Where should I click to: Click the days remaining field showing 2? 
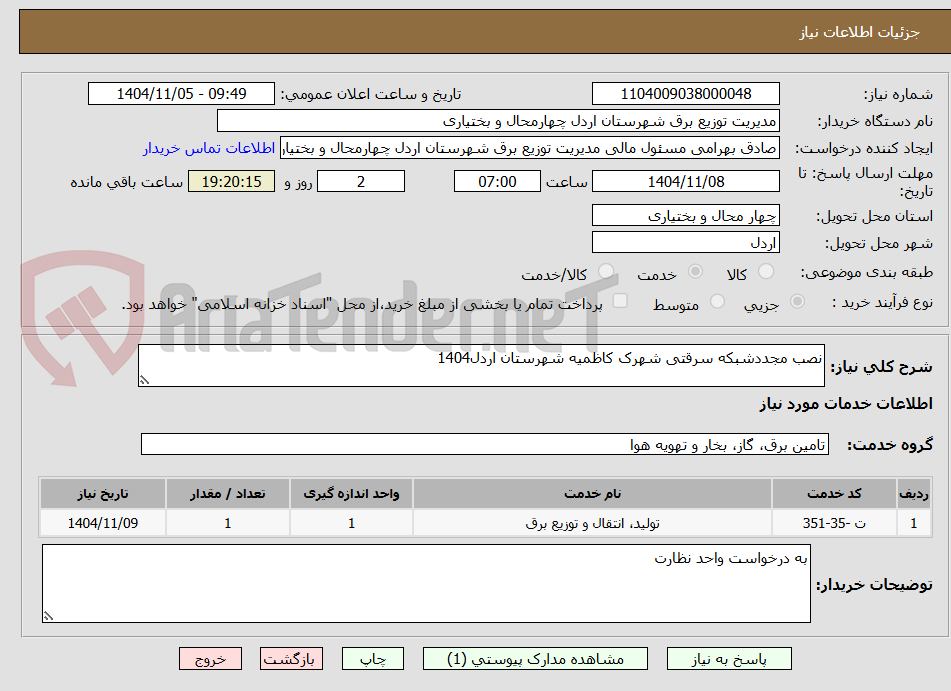[361, 181]
